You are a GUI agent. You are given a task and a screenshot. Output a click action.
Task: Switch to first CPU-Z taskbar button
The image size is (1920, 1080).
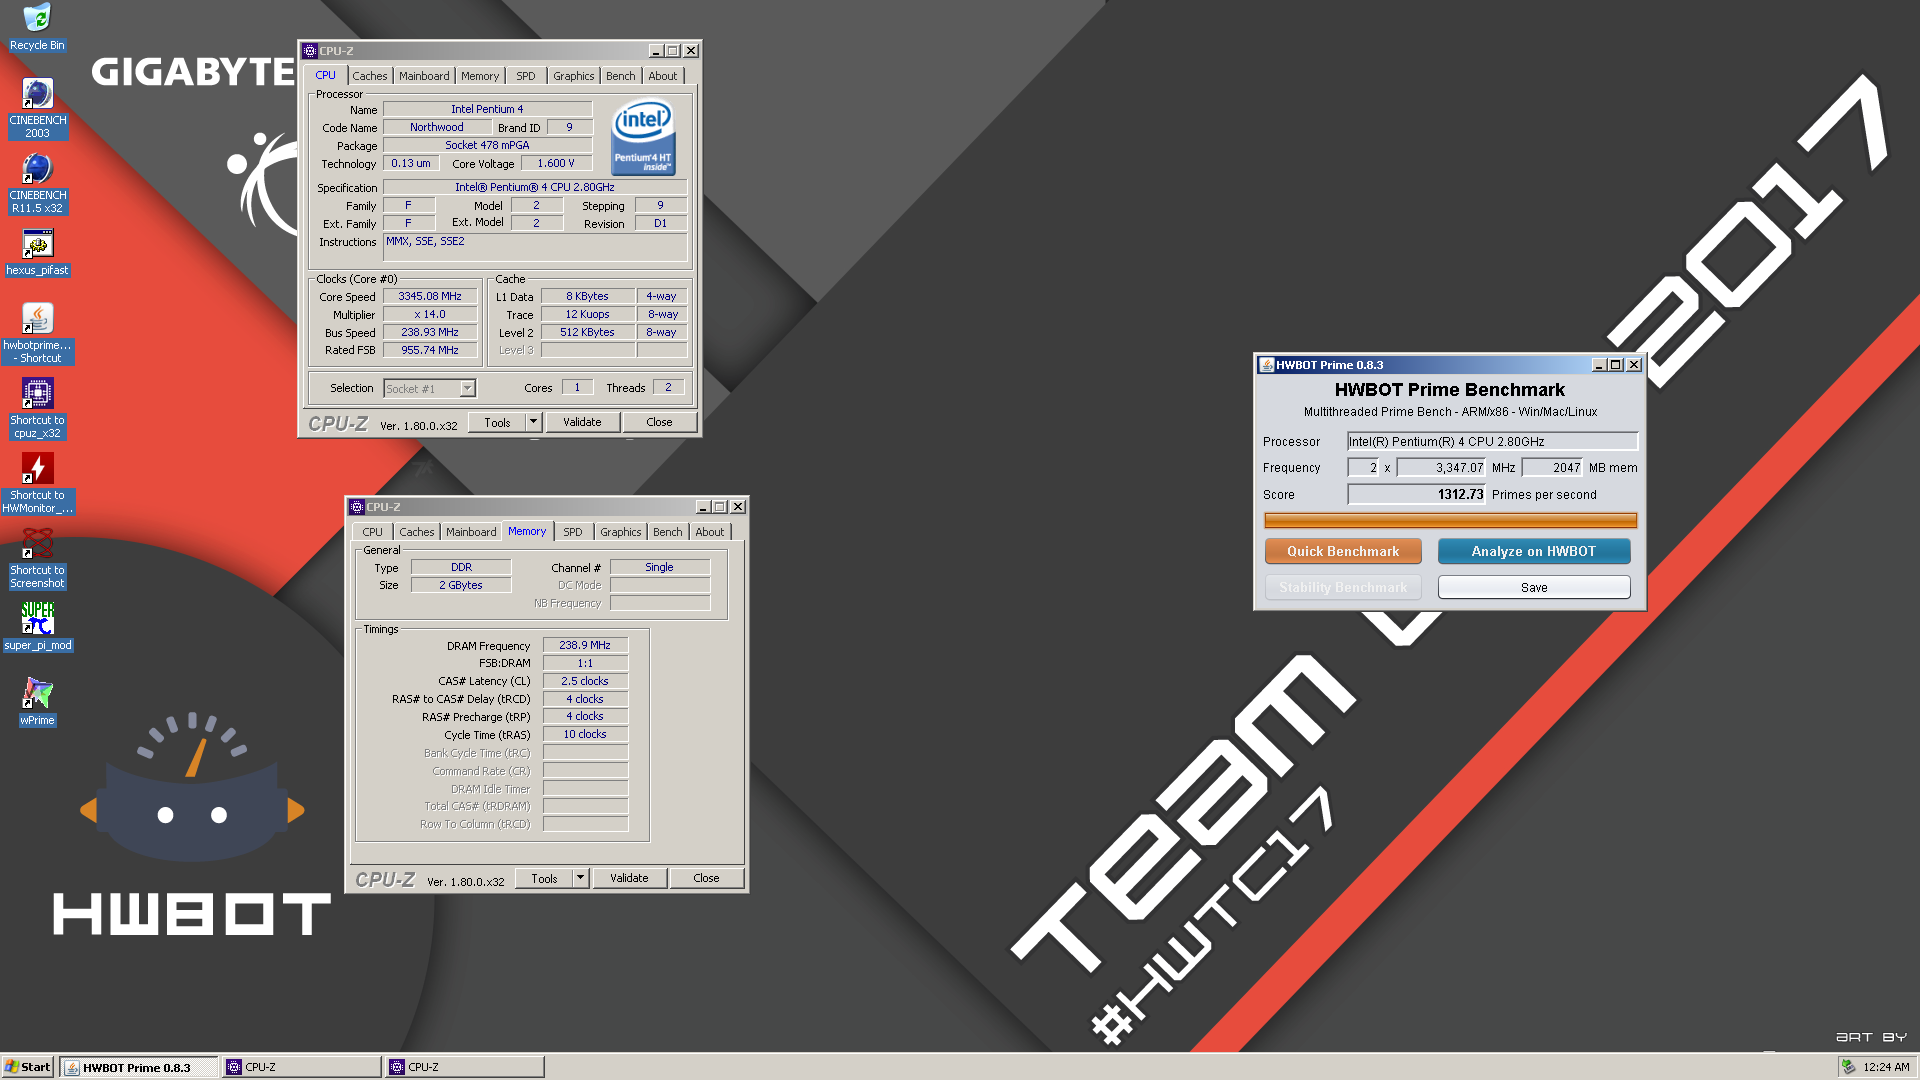302,1067
